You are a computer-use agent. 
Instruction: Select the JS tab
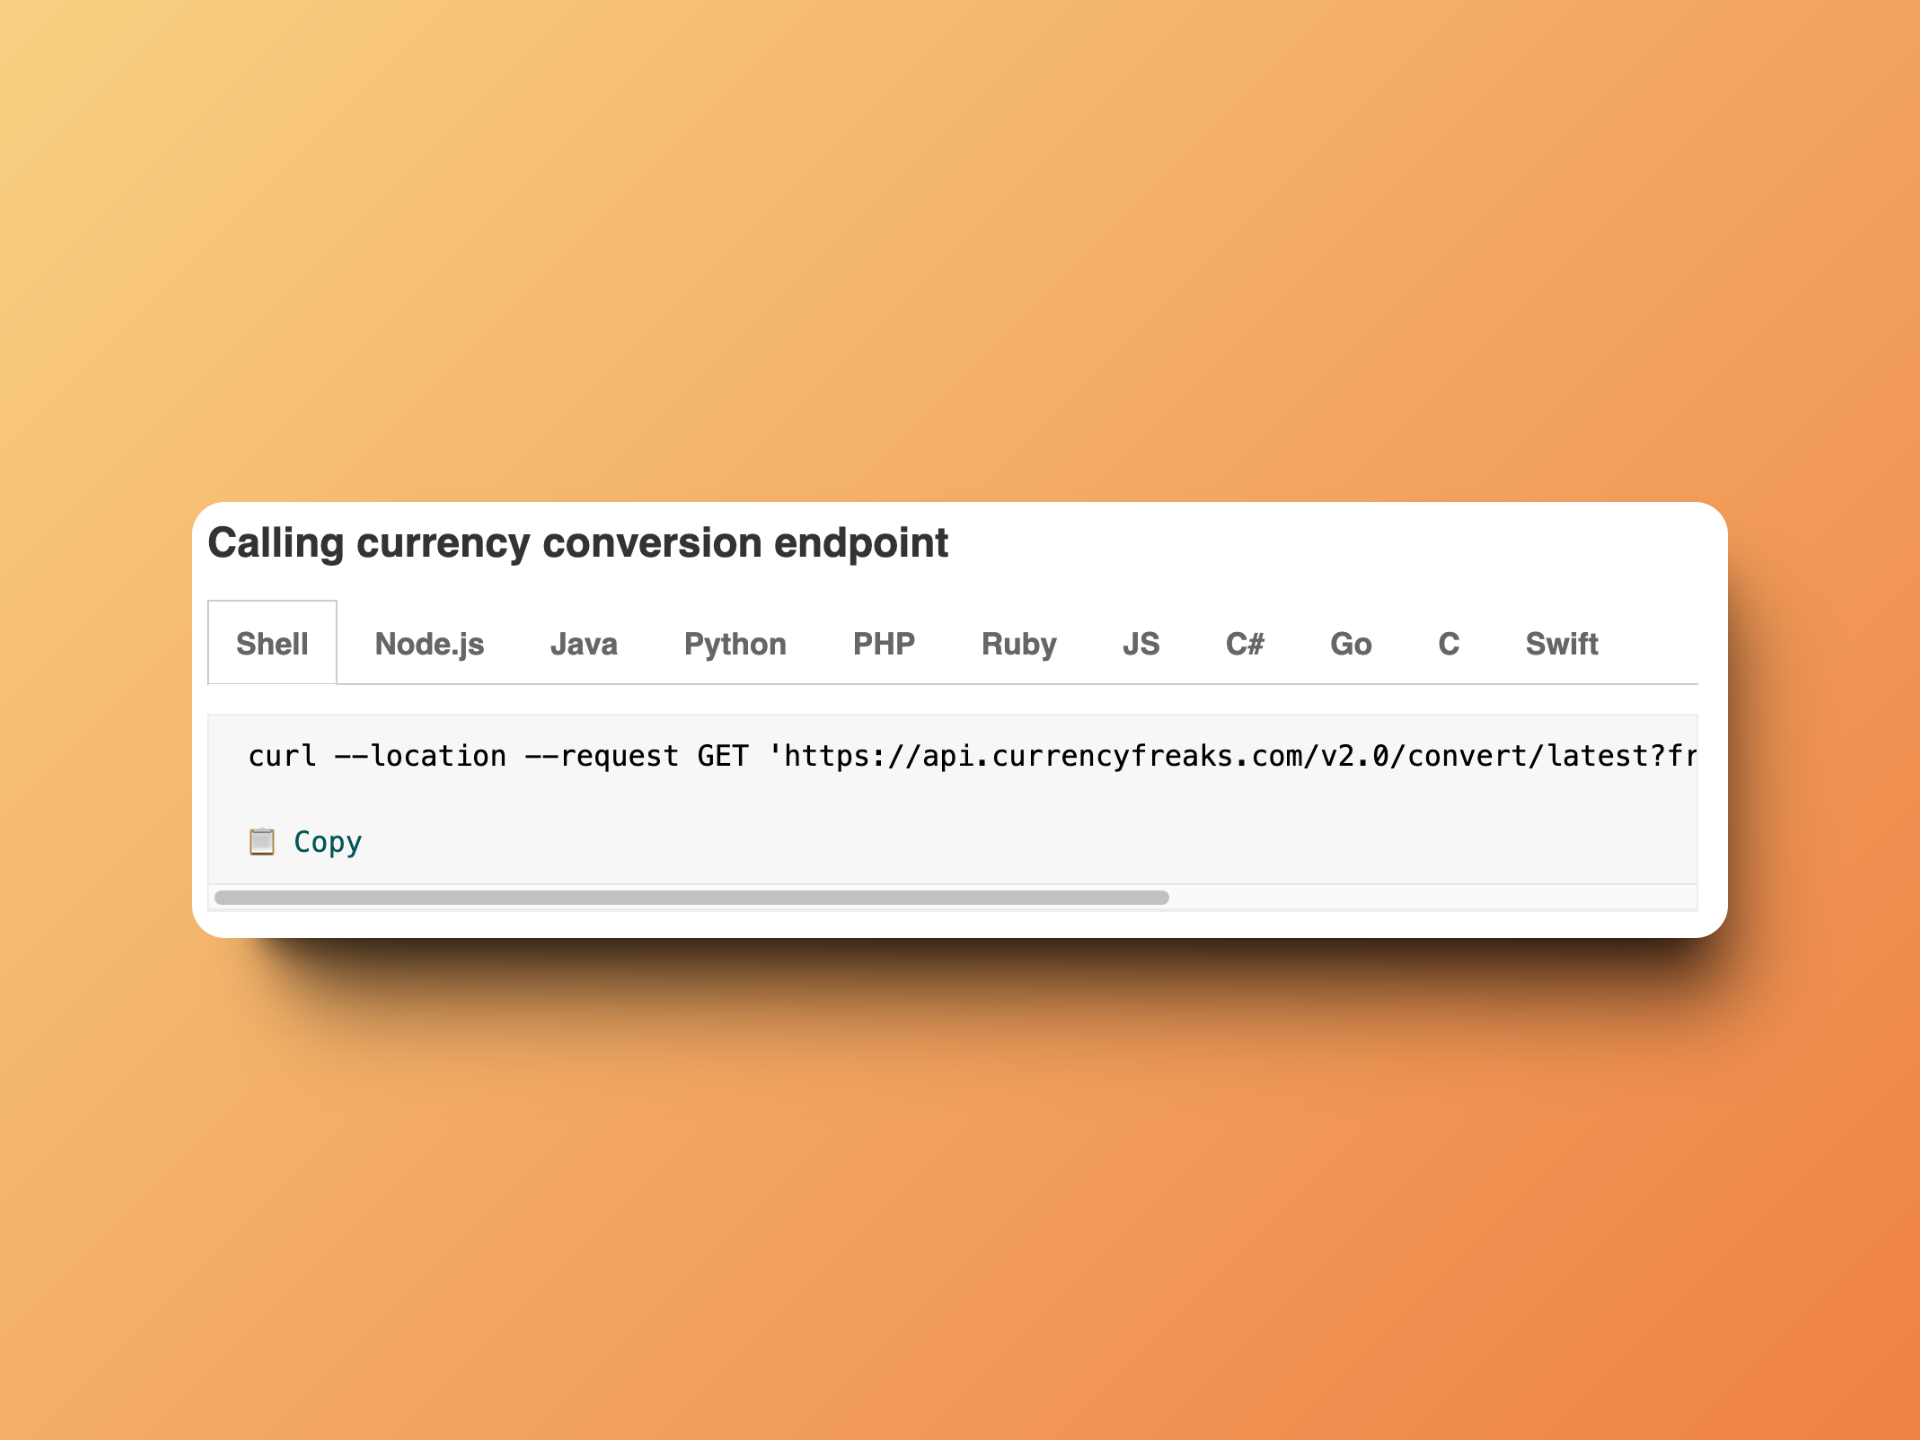[x=1140, y=641]
